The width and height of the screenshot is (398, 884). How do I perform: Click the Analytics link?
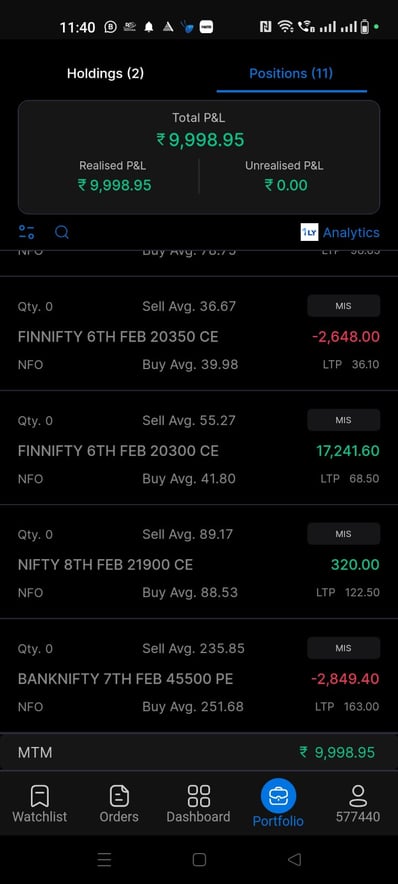pyautogui.click(x=351, y=232)
